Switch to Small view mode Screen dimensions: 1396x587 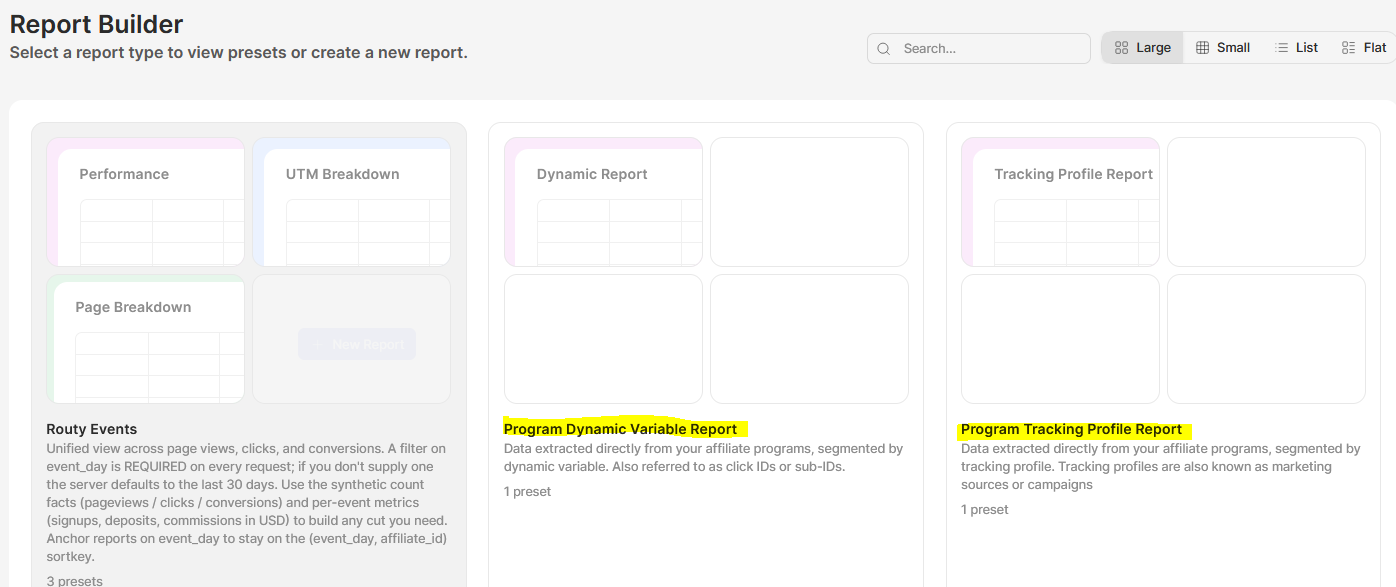(x=1223, y=47)
